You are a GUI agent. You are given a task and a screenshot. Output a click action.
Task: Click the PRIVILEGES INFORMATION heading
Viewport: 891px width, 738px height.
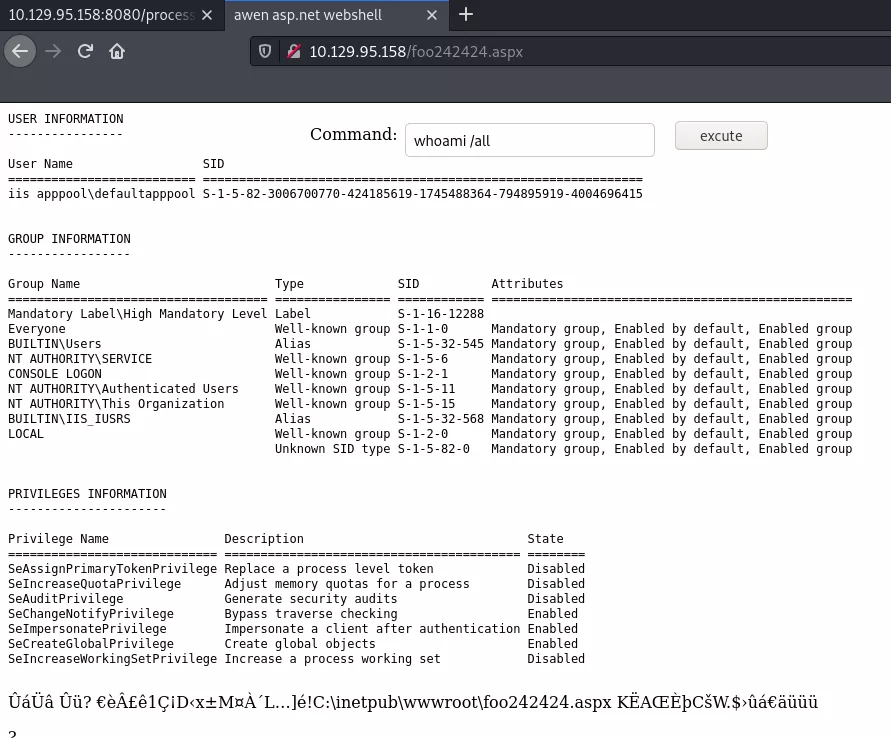point(87,494)
